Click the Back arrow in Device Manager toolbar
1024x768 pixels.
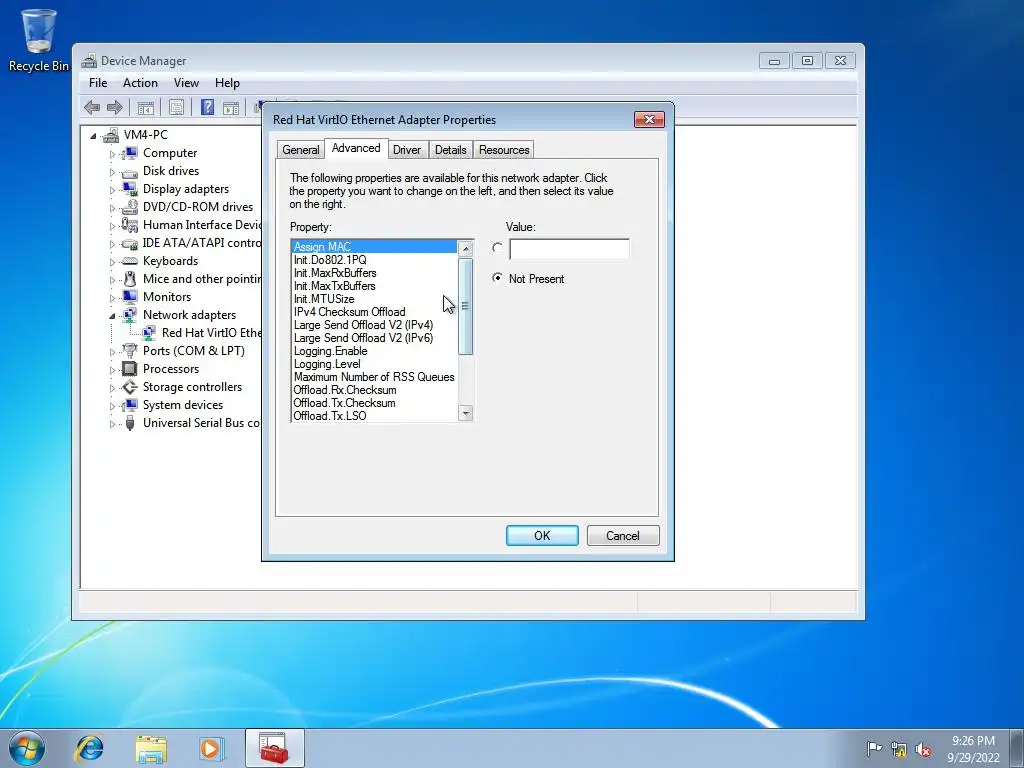tap(92, 107)
